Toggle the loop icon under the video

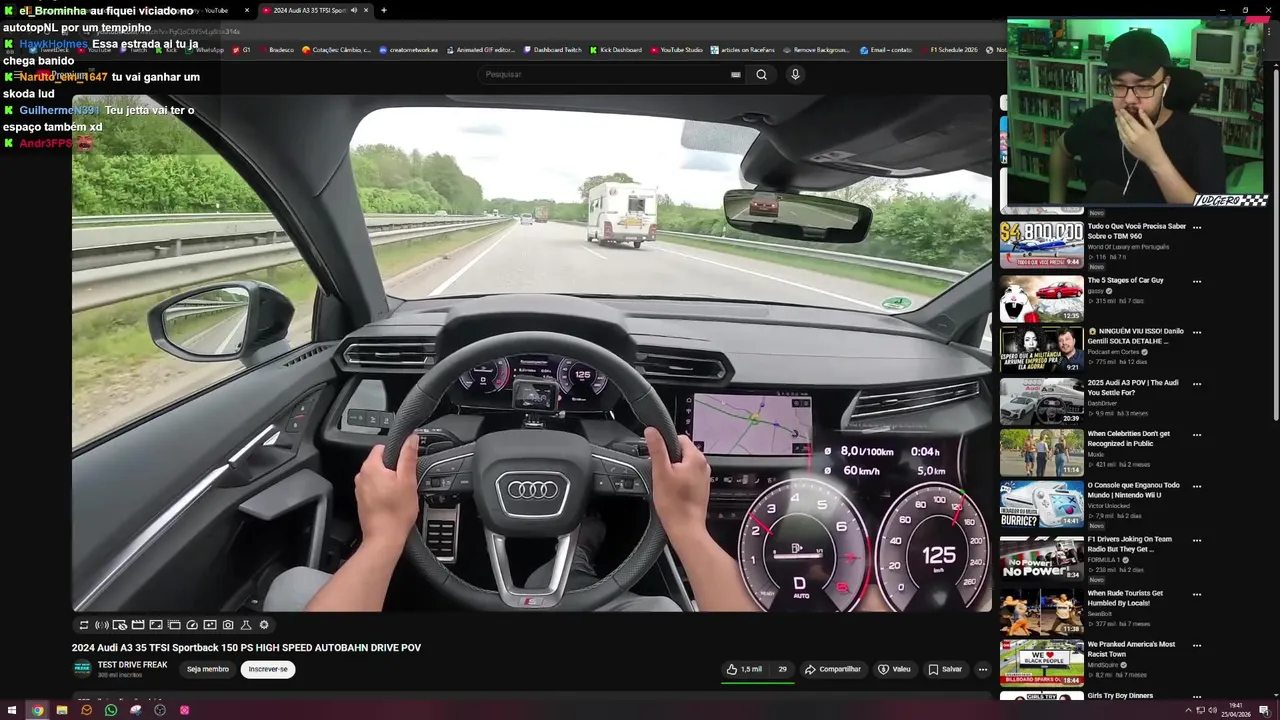[84, 625]
